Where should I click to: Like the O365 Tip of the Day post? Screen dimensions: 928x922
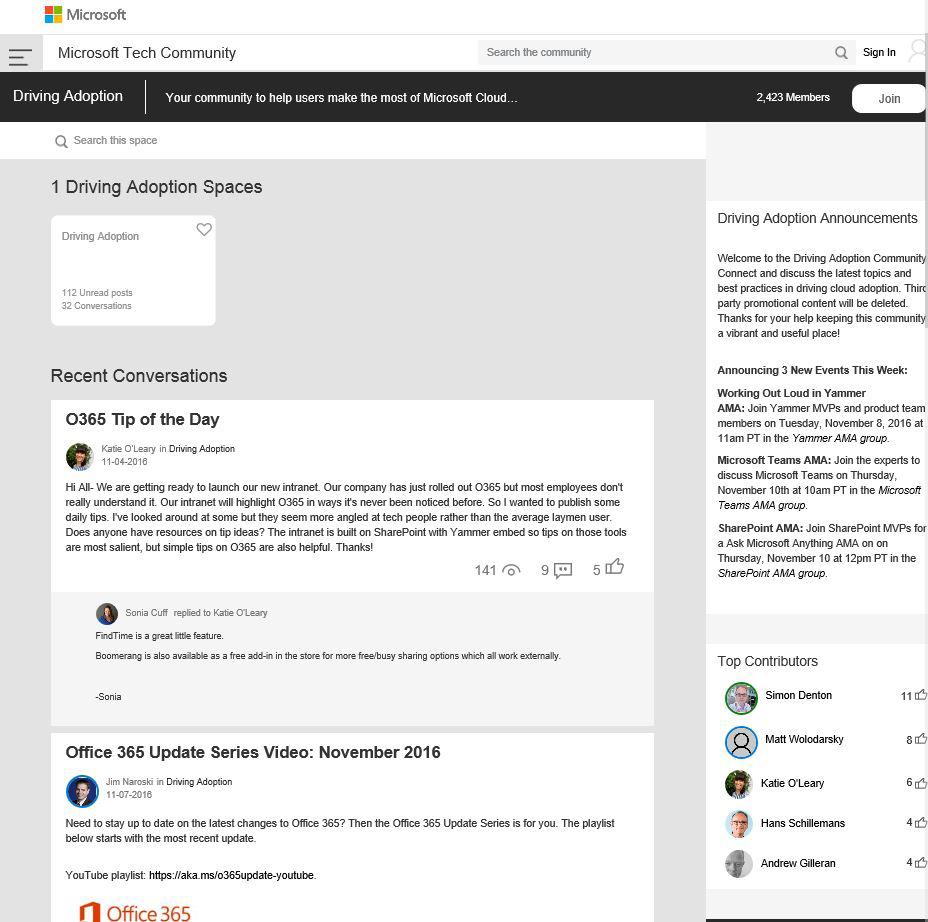(615, 567)
